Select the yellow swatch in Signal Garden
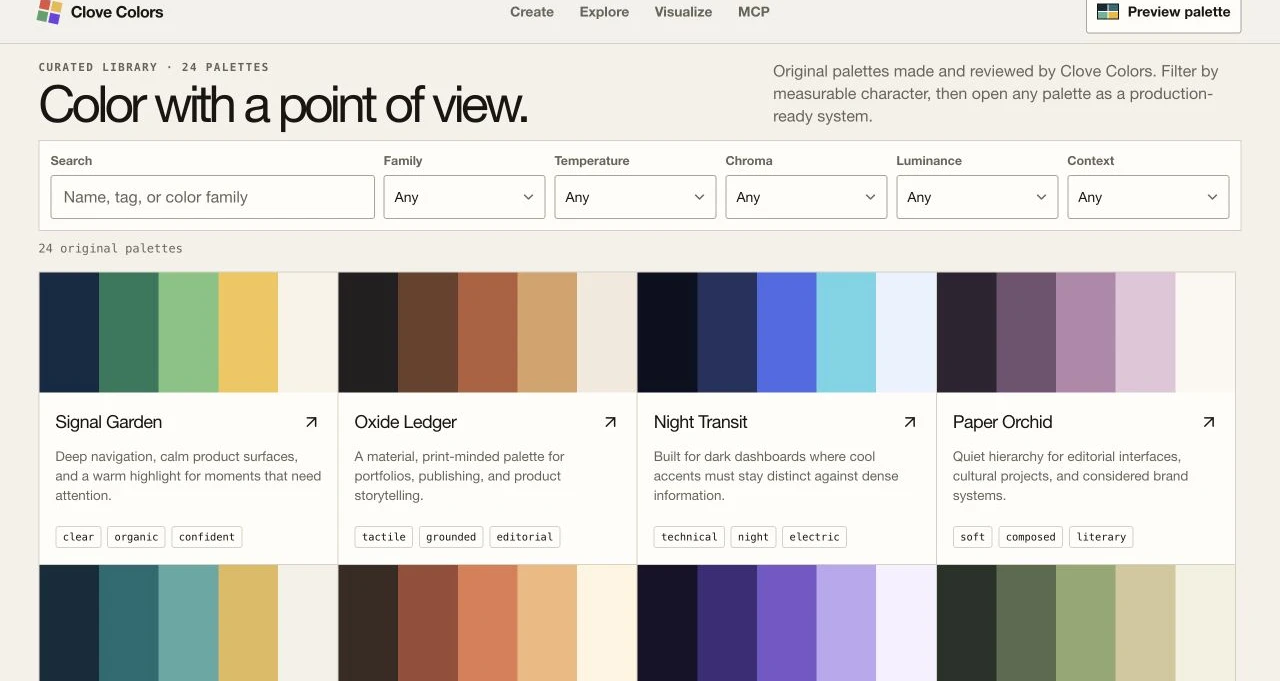The width and height of the screenshot is (1280, 681). [x=248, y=332]
